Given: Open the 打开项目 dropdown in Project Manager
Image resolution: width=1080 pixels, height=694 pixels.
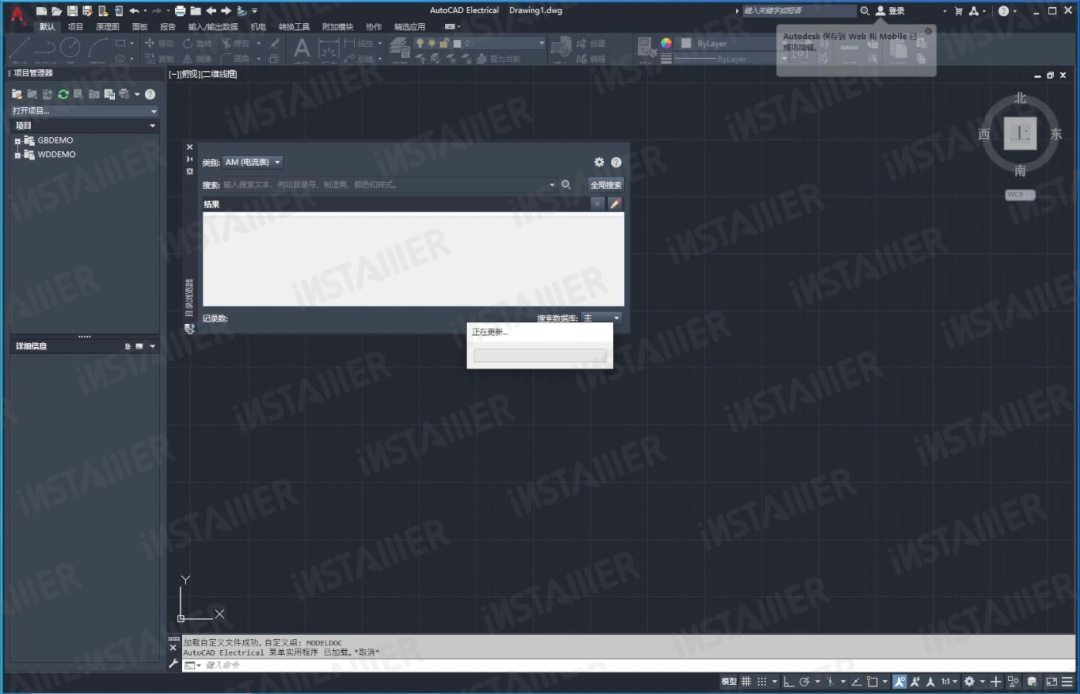Looking at the screenshot, I should (84, 111).
